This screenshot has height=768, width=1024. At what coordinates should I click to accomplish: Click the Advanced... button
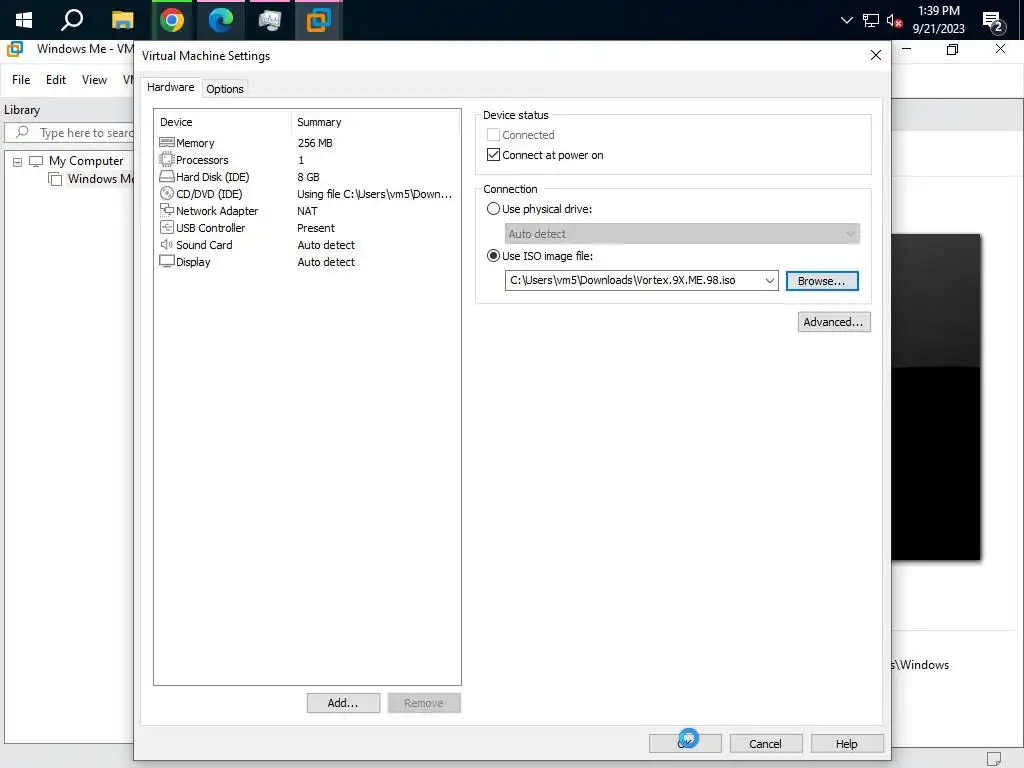click(x=833, y=322)
